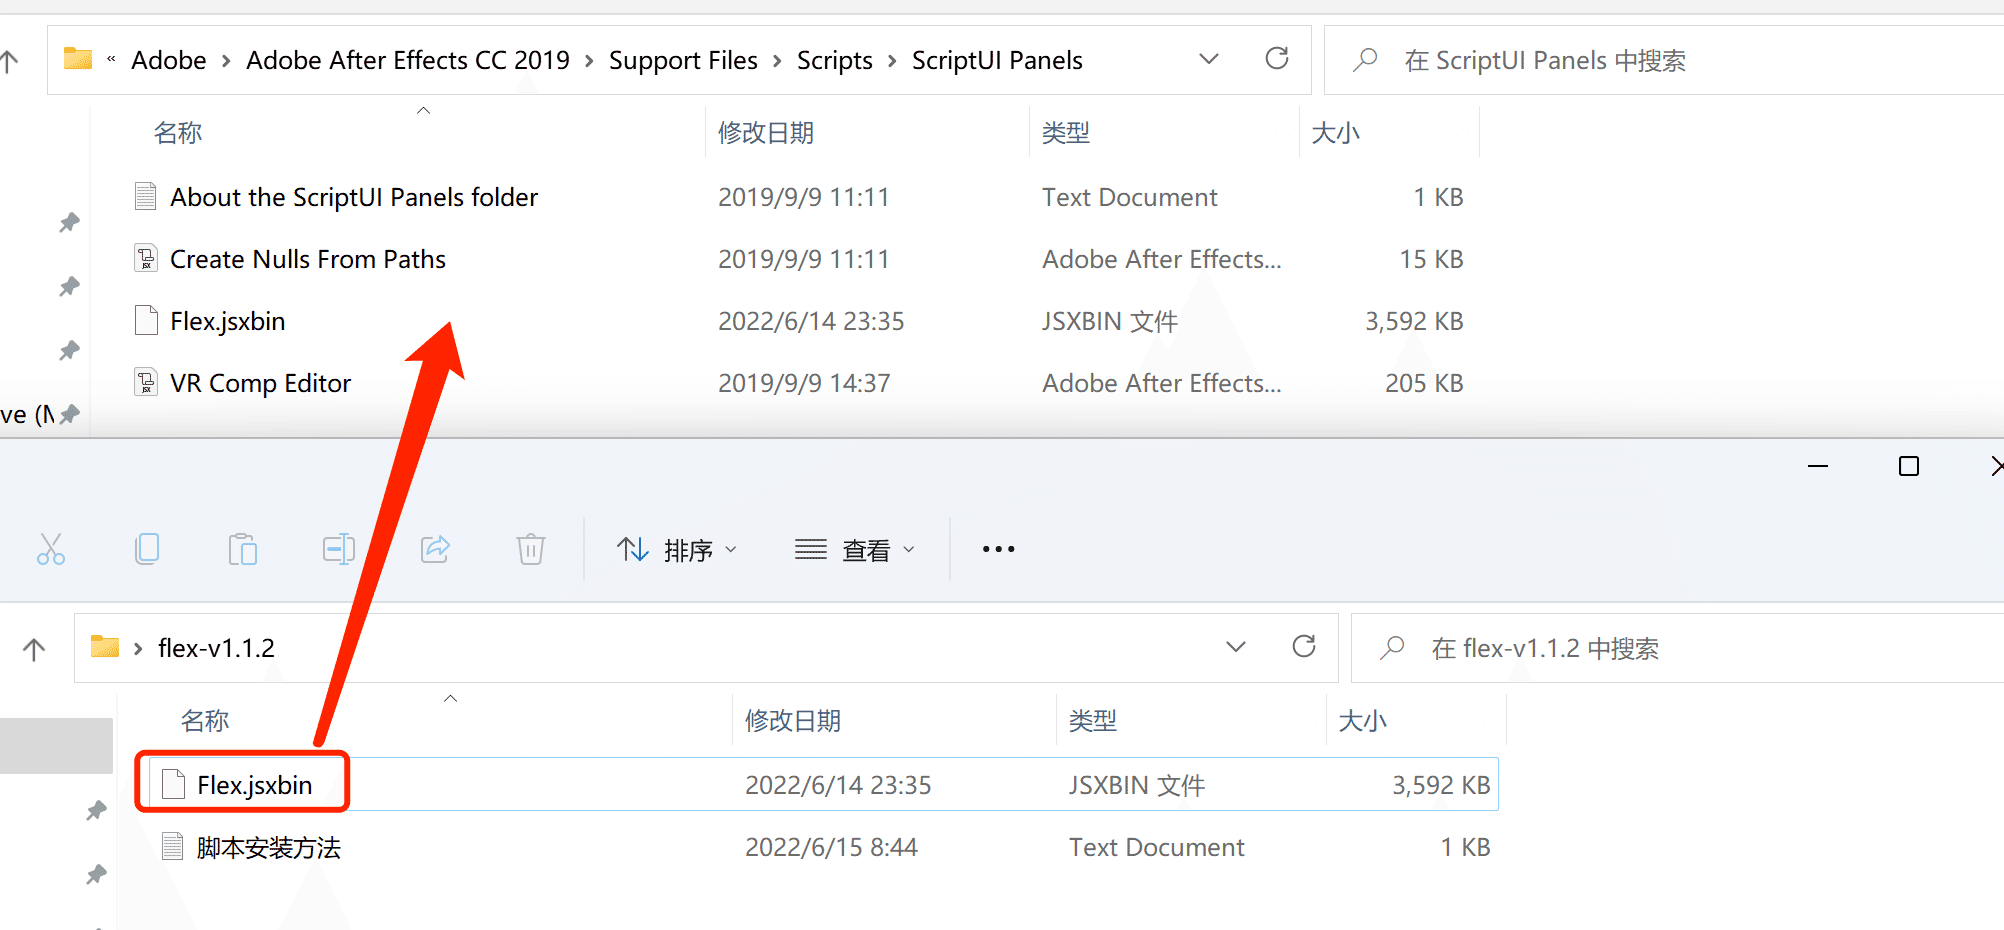Refresh the ScriptUI Panels folder

tap(1277, 59)
